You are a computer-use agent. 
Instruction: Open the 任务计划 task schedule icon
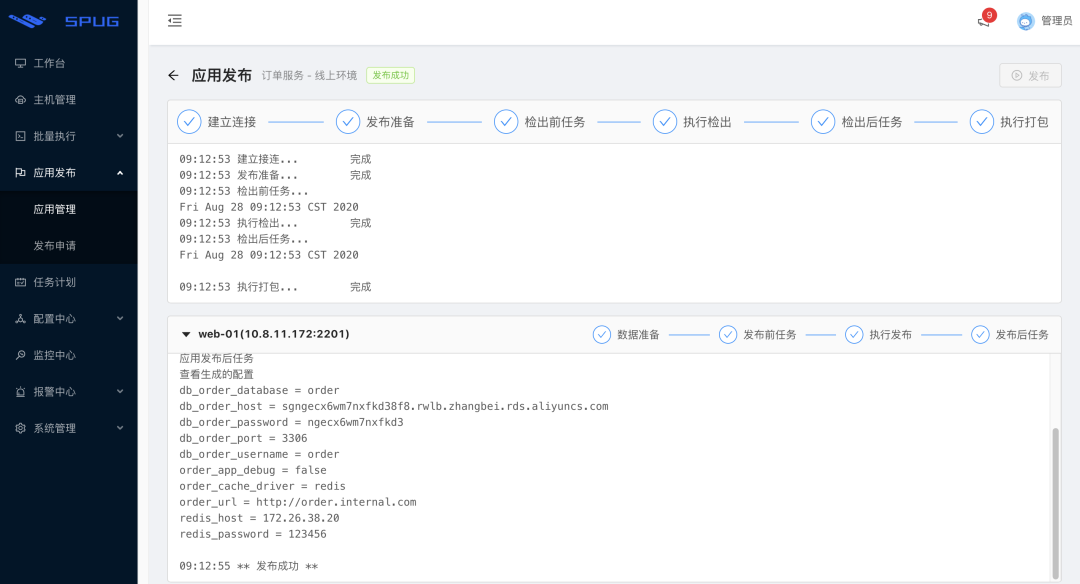click(23, 281)
